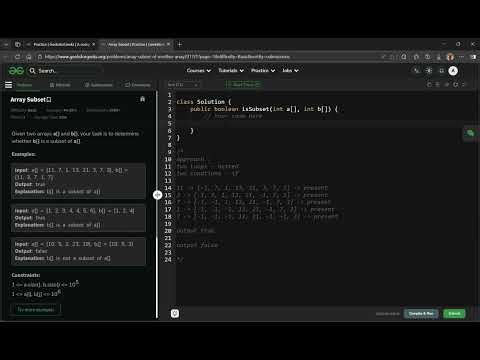Open the green chat bubble at the right edge
Viewport: 480px width, 360px height.
(470, 133)
